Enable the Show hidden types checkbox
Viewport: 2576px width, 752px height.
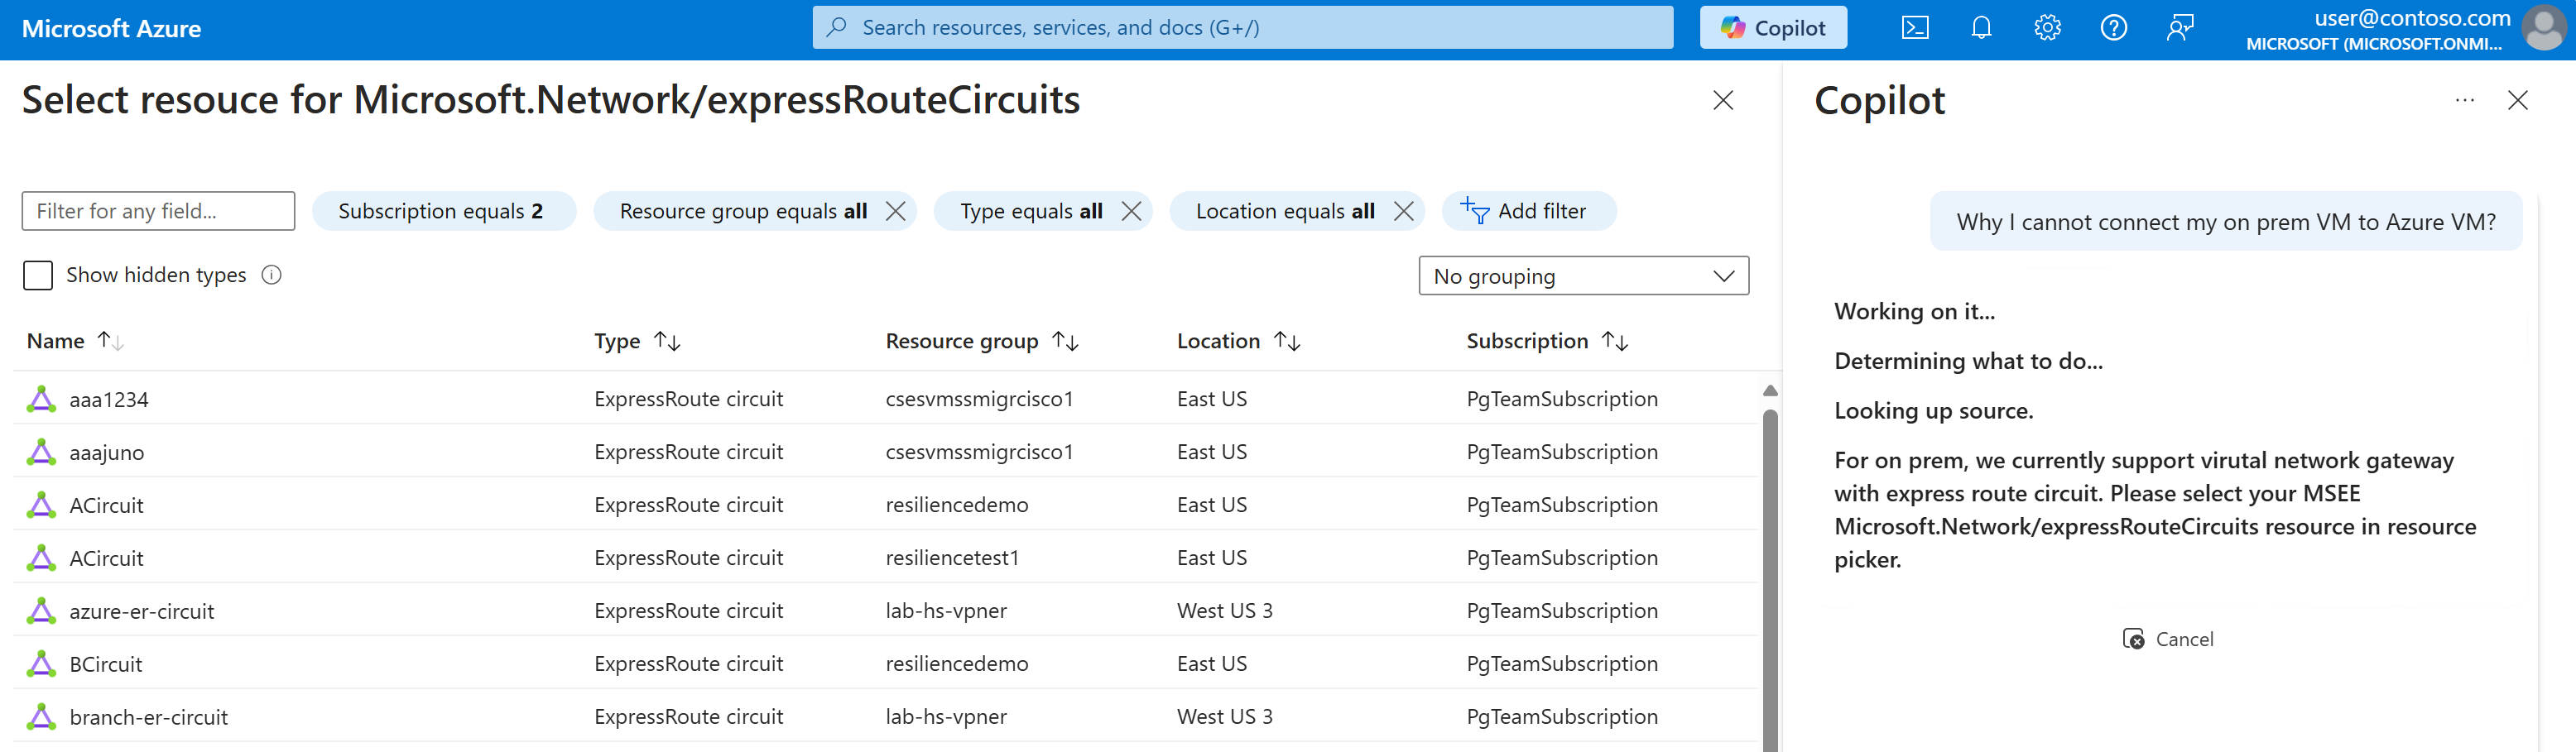point(38,275)
